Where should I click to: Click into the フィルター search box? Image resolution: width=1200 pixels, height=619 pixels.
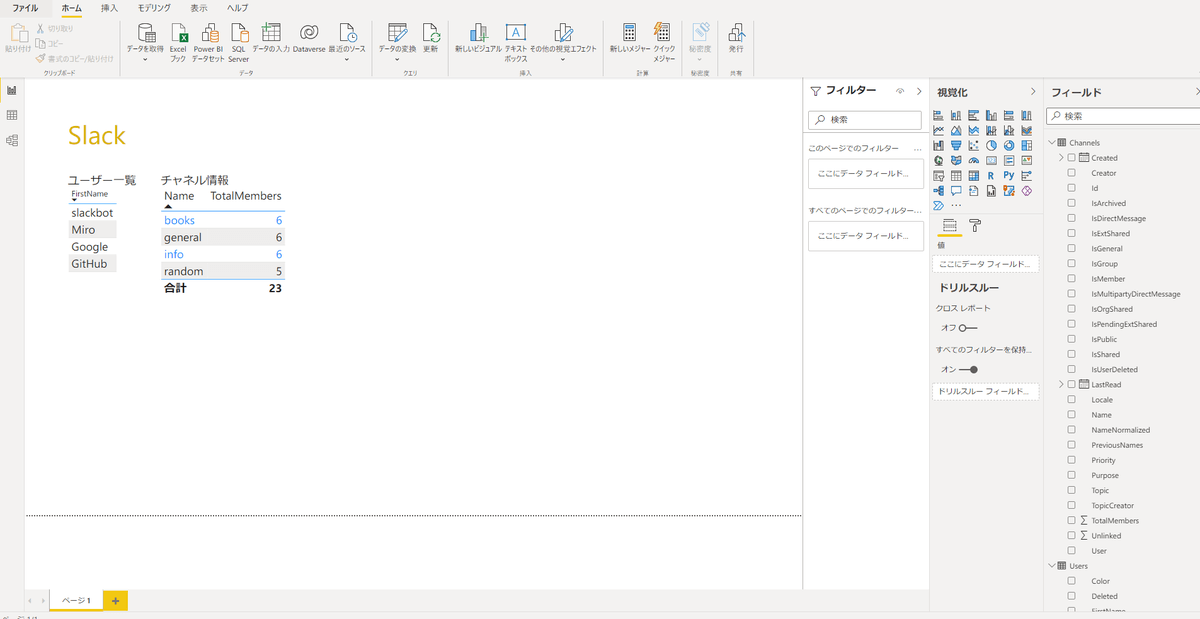point(864,119)
